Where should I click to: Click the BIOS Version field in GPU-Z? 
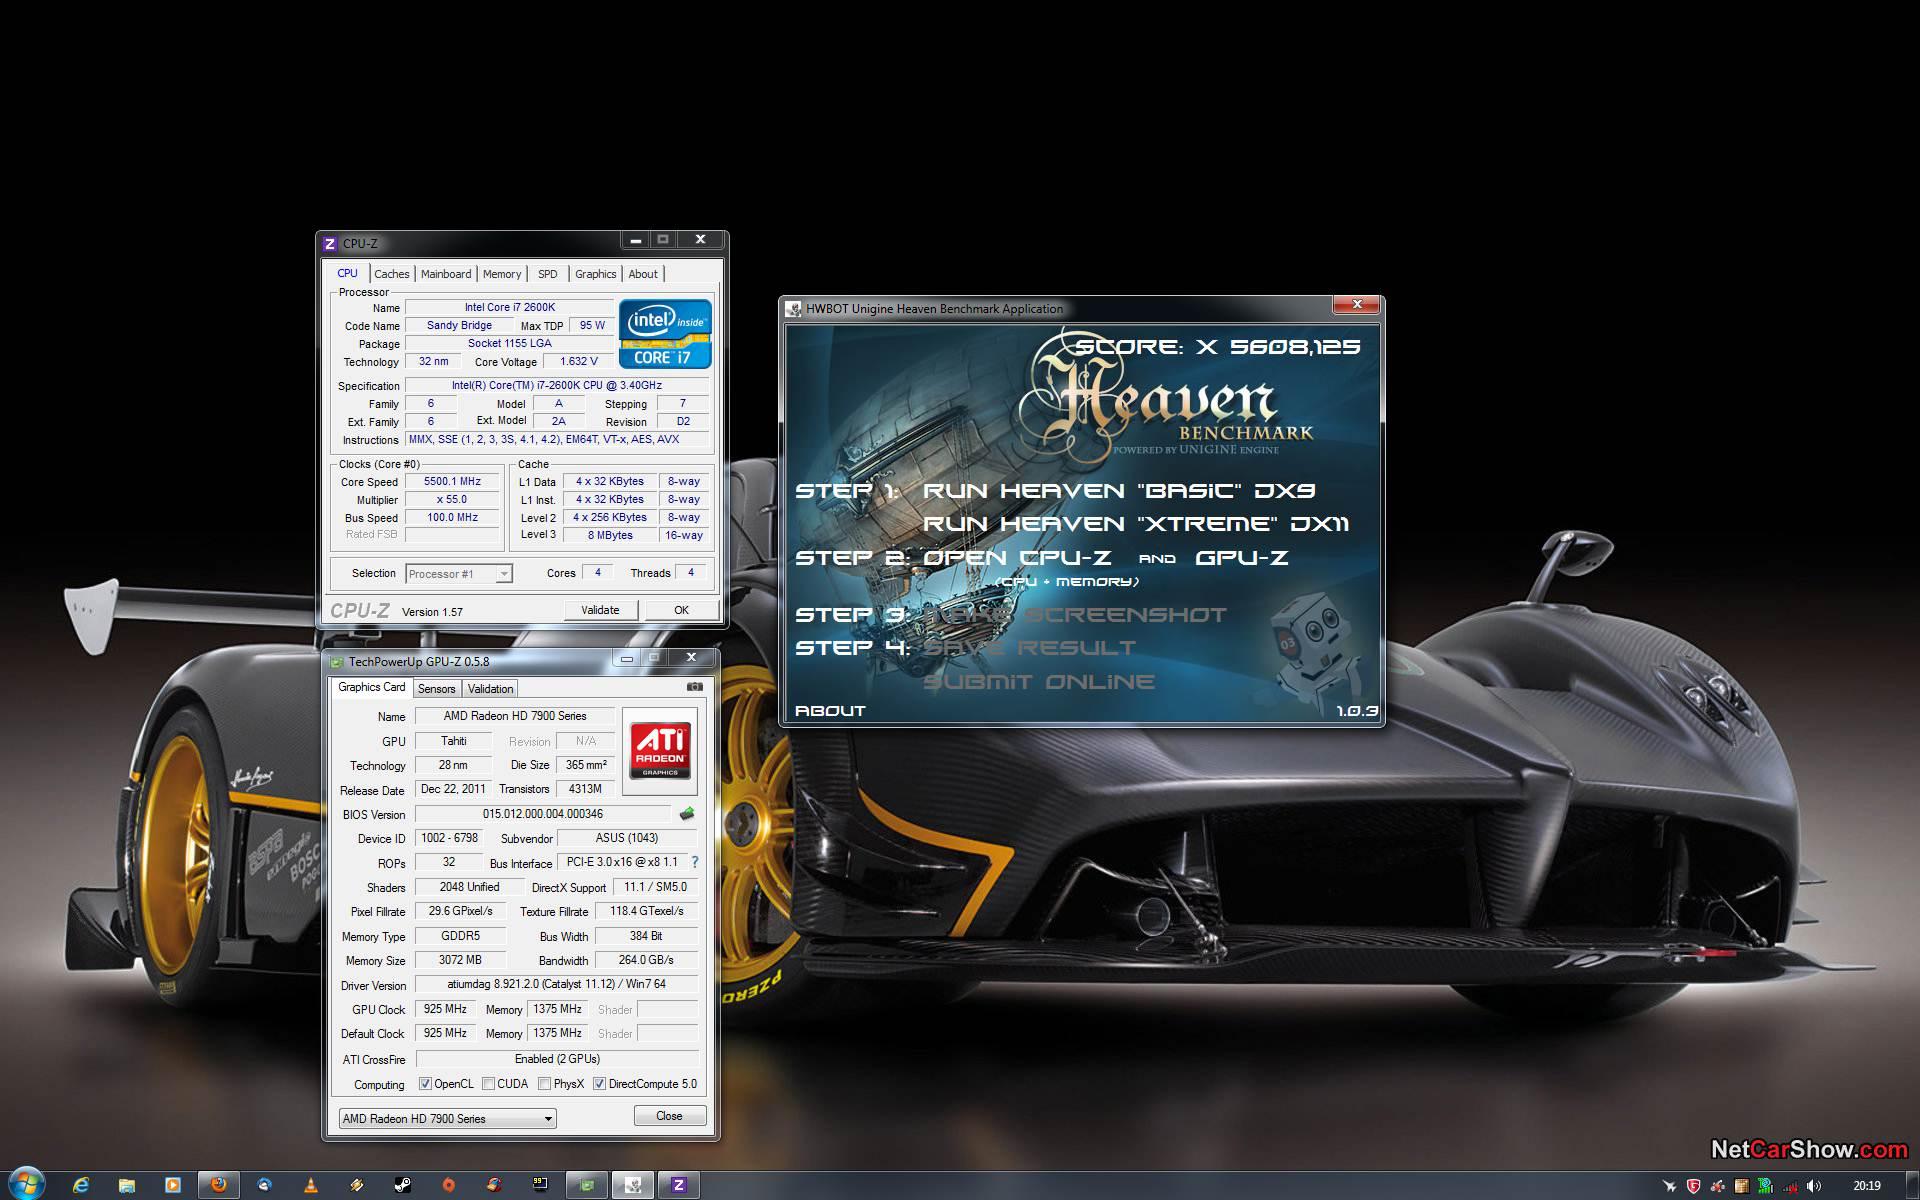click(543, 814)
